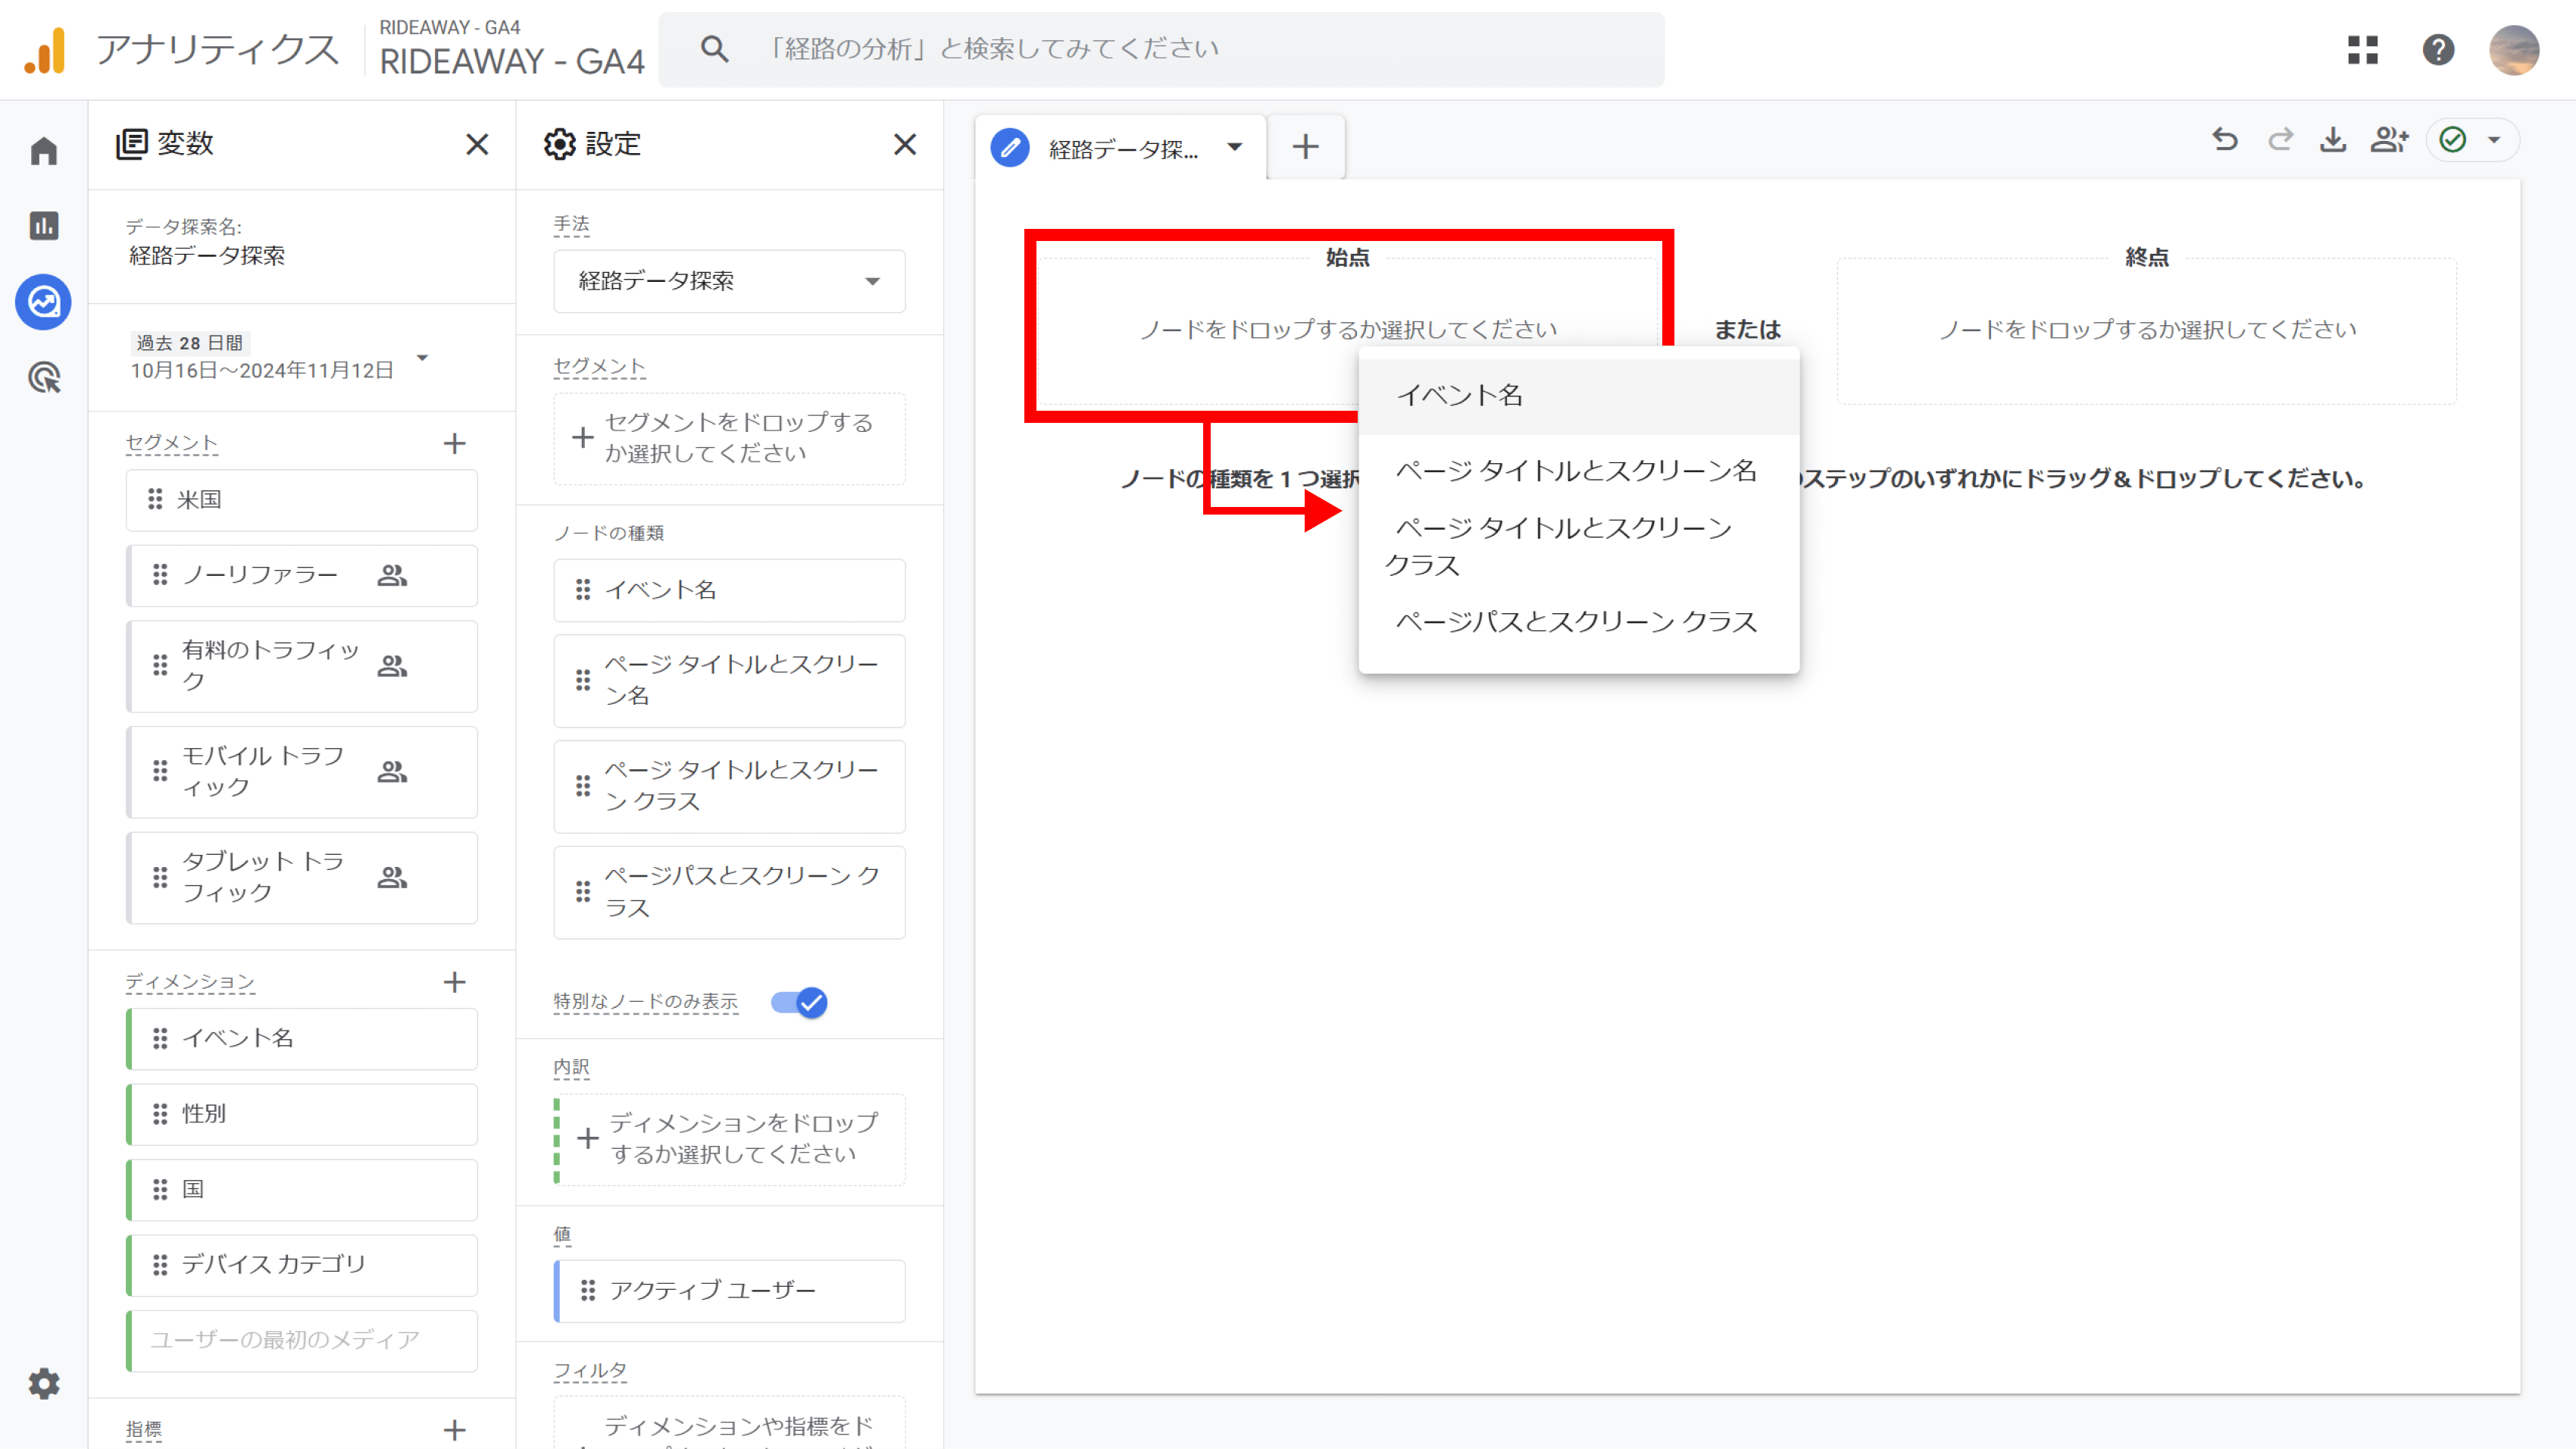Viewport: 2576px width, 1449px height.
Task: Open the Advertising icon in the sidebar
Action: pos(44,378)
